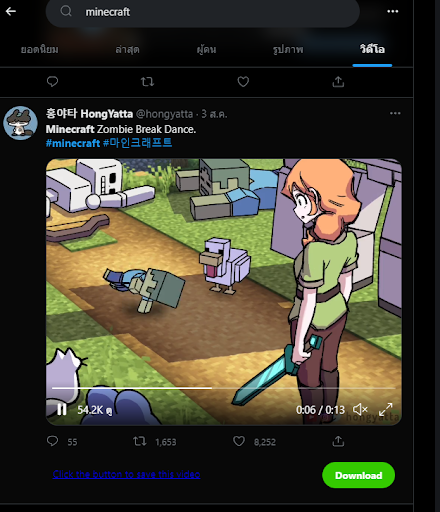Open the #minecraft hashtag
Screen dimensions: 440x512
[x=73, y=143]
